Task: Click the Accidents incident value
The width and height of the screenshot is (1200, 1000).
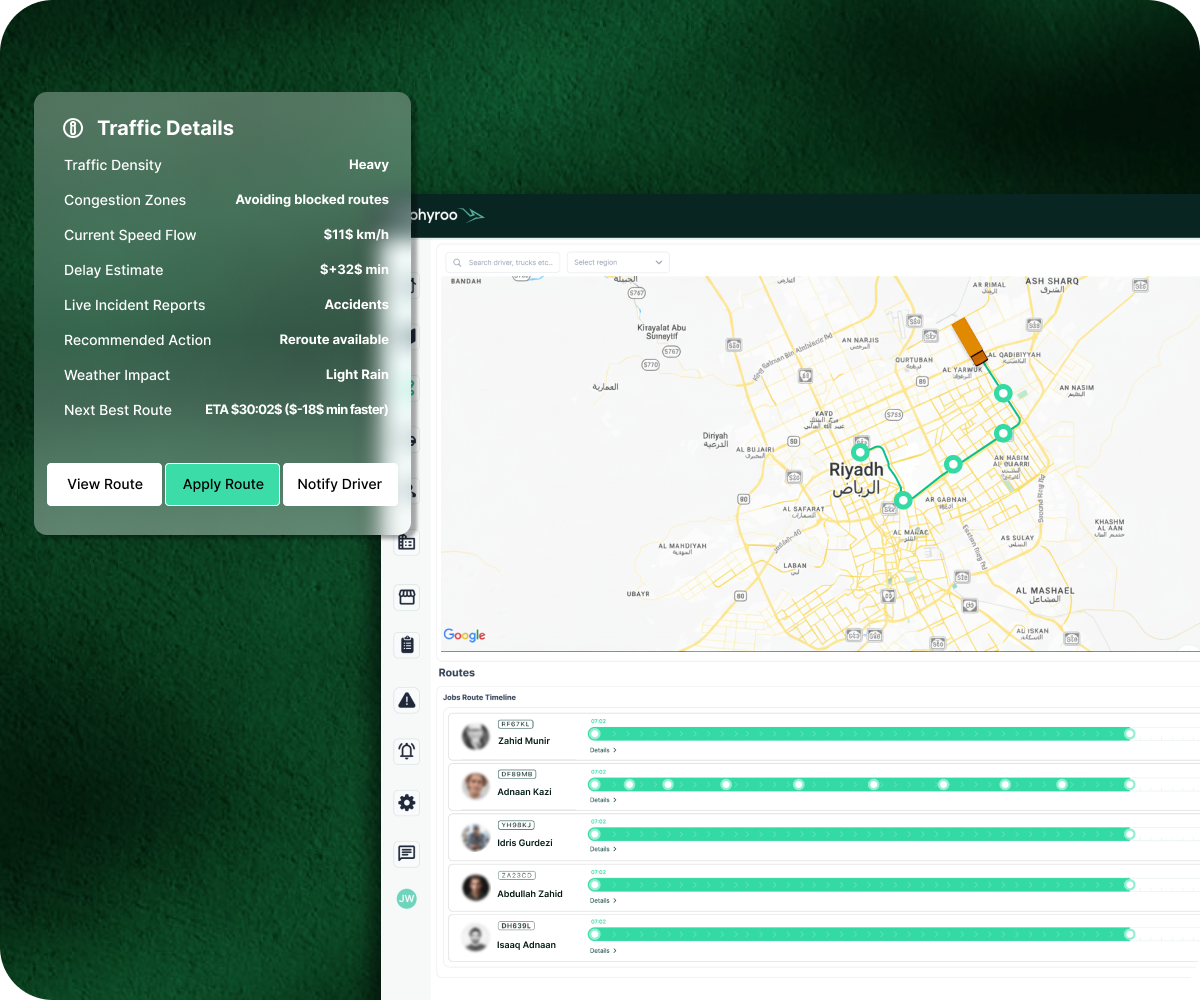Action: [x=357, y=305]
